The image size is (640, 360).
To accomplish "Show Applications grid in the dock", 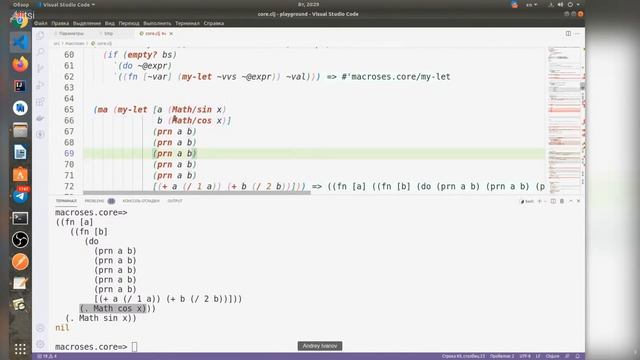I will click(20, 349).
